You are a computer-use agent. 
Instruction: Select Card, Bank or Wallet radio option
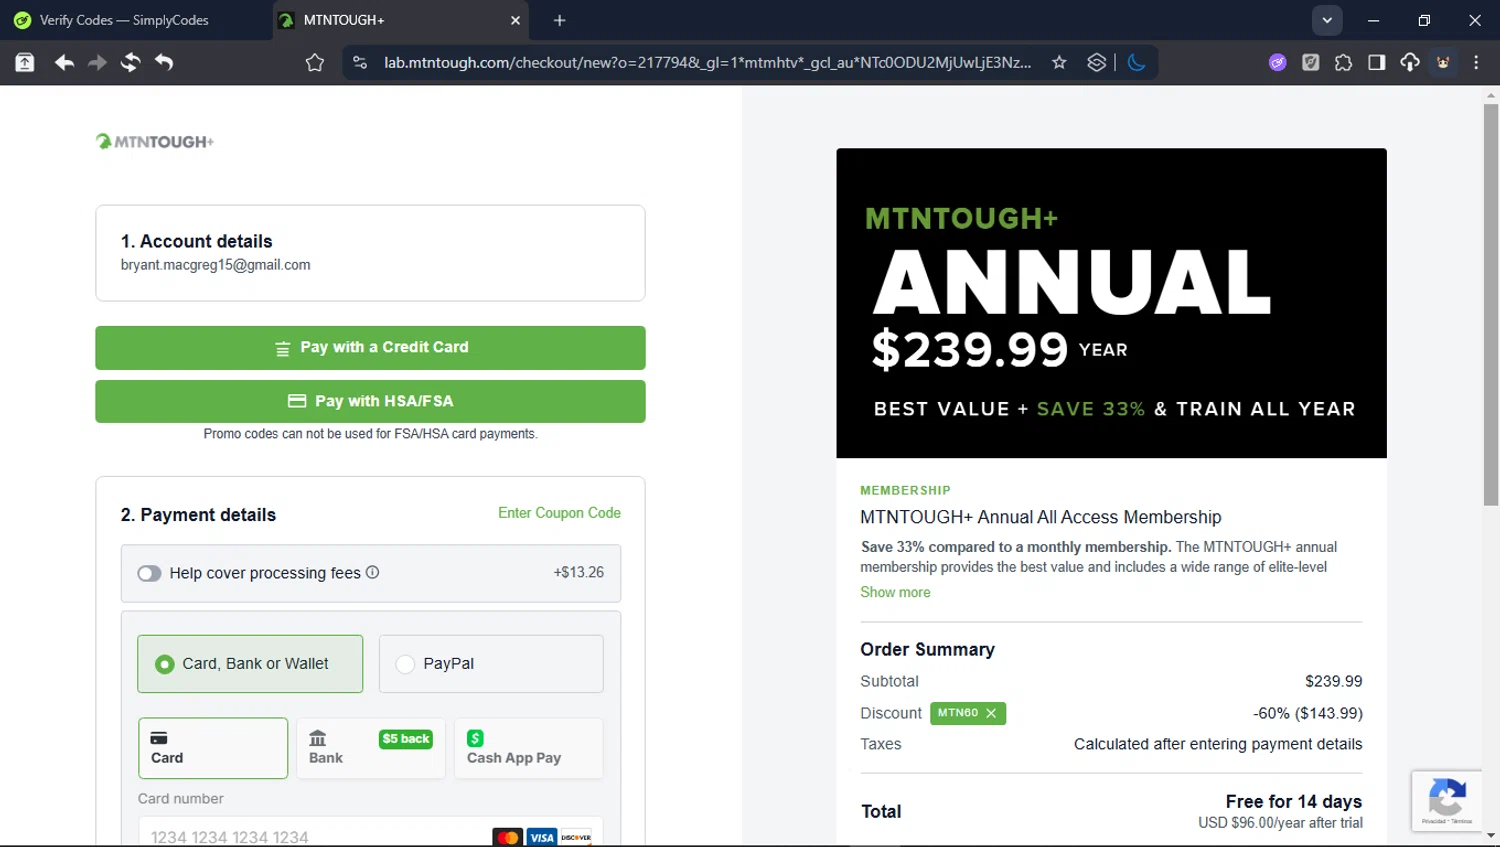[x=250, y=664]
